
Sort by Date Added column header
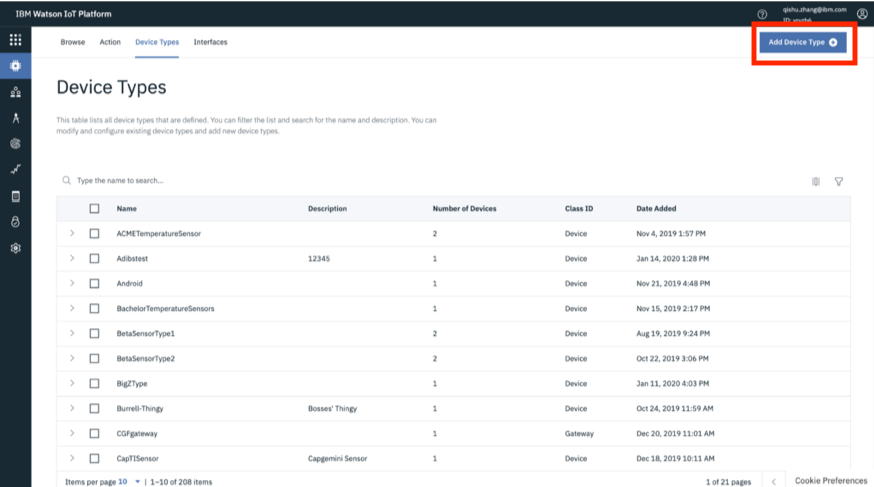click(656, 208)
